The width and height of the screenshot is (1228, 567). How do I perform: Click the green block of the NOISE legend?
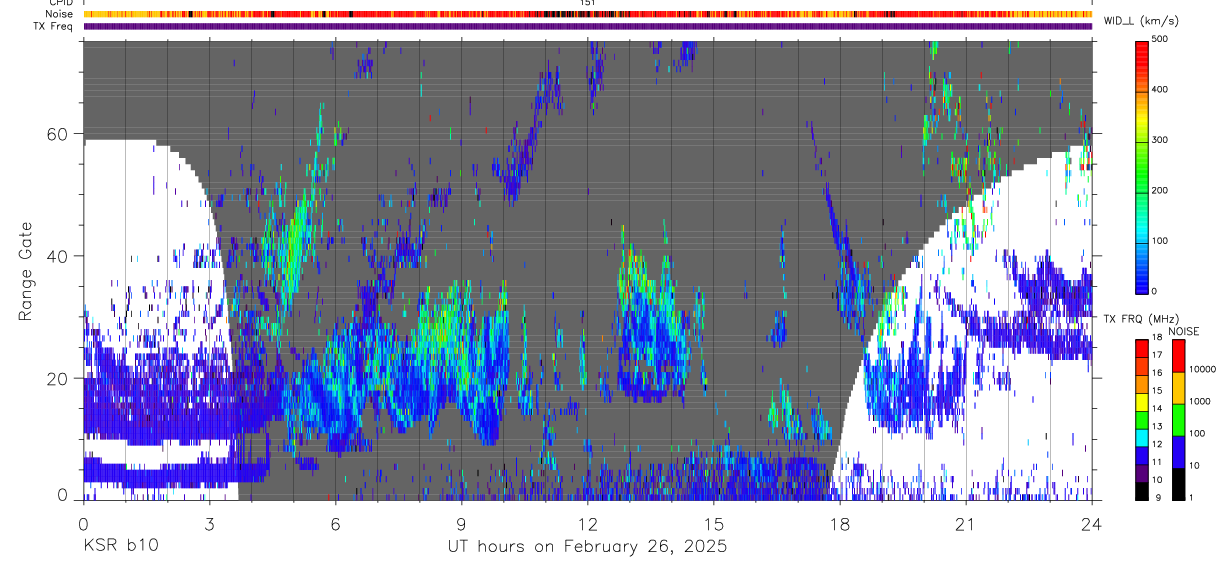coord(1179,420)
